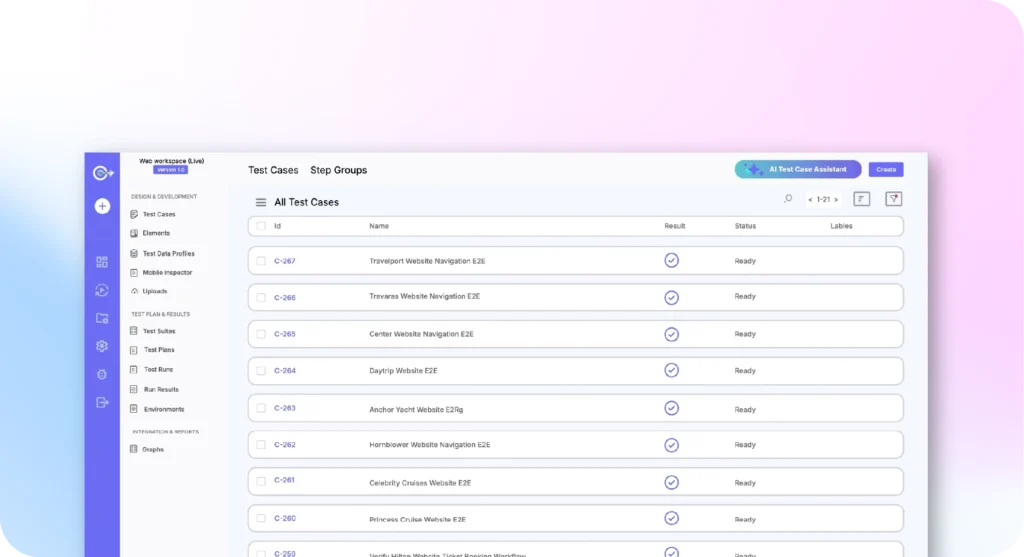Screen dimensions: 1024x557
Task: Open the version 1.0 workspace selector
Action: pyautogui.click(x=170, y=170)
